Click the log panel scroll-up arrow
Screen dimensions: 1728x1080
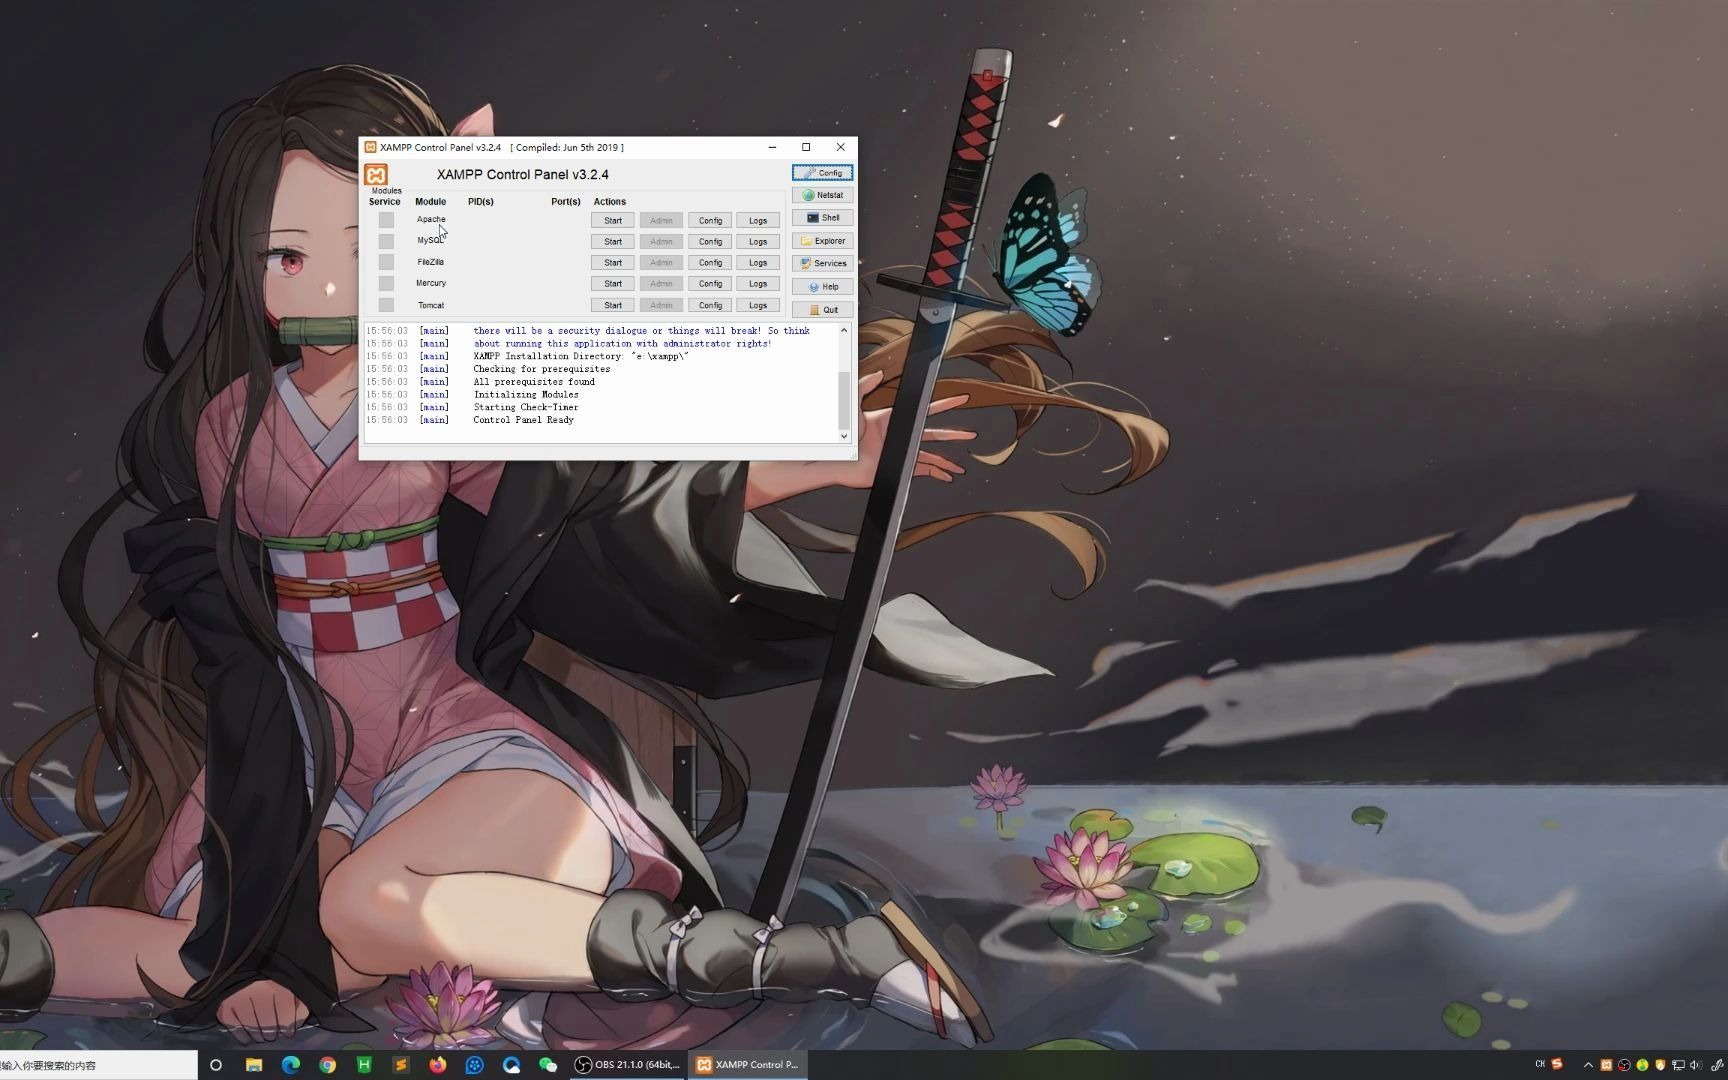(x=844, y=330)
